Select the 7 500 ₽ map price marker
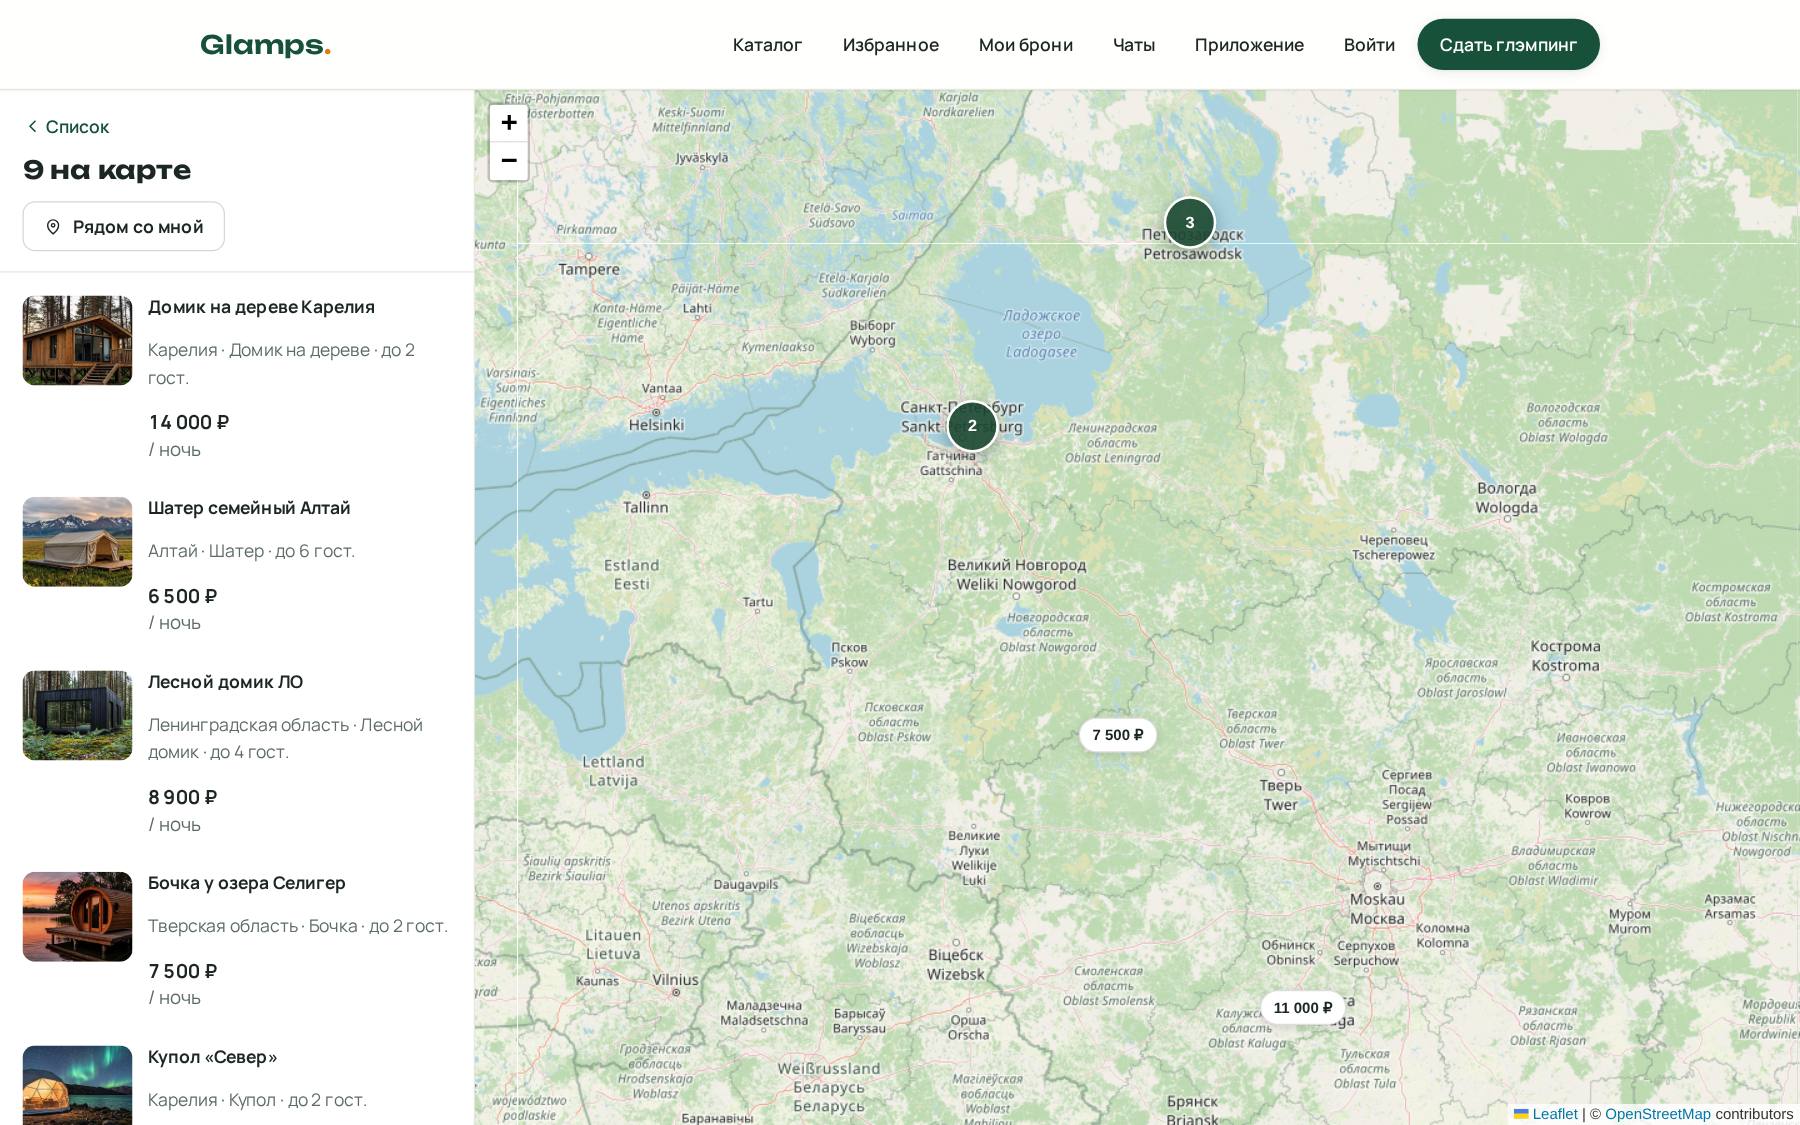The width and height of the screenshot is (1800, 1125). tap(1117, 735)
